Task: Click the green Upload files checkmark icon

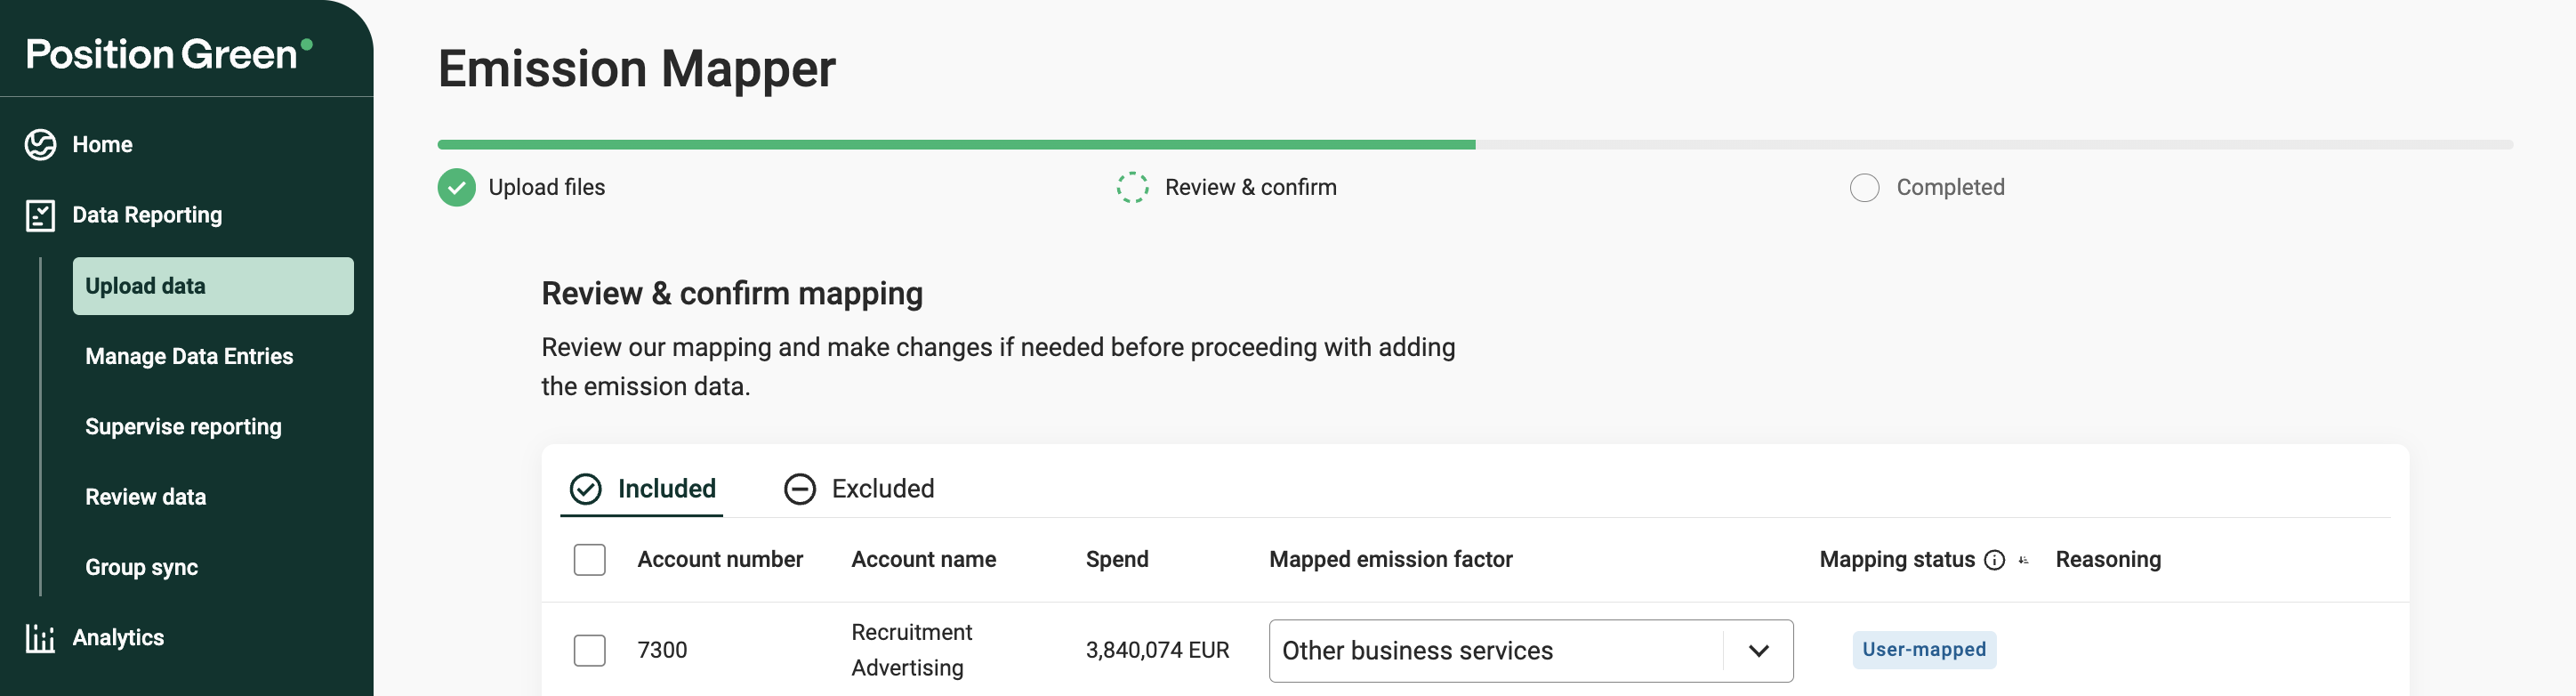Action: [x=457, y=188]
